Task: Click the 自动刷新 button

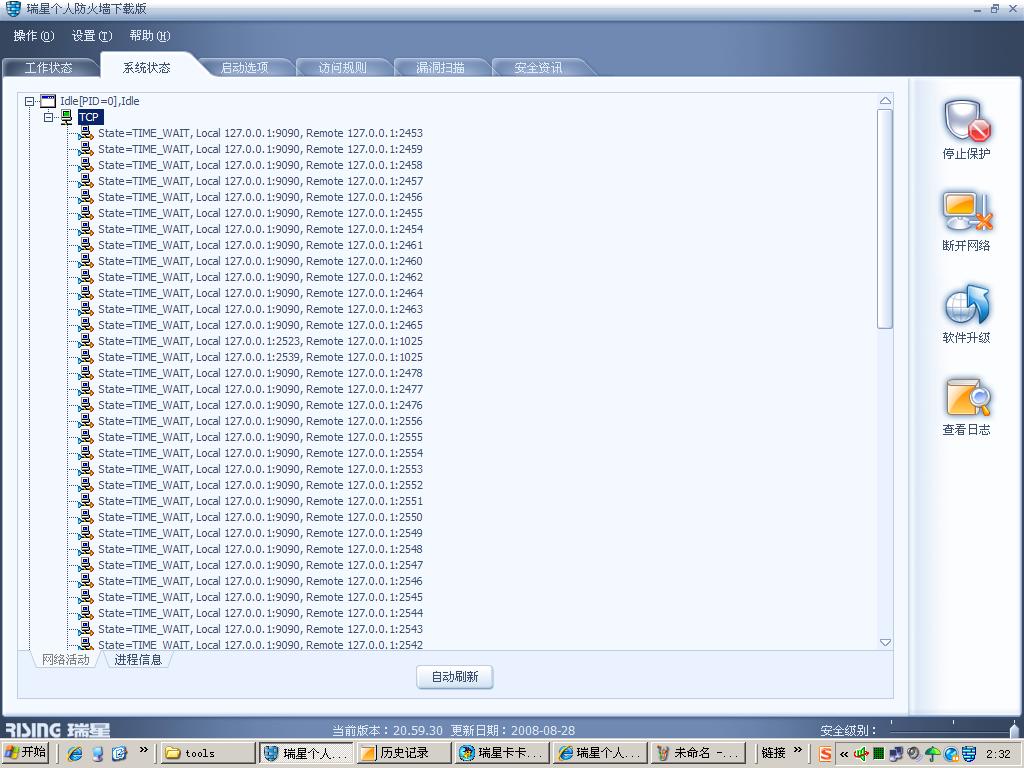Action: (455, 677)
